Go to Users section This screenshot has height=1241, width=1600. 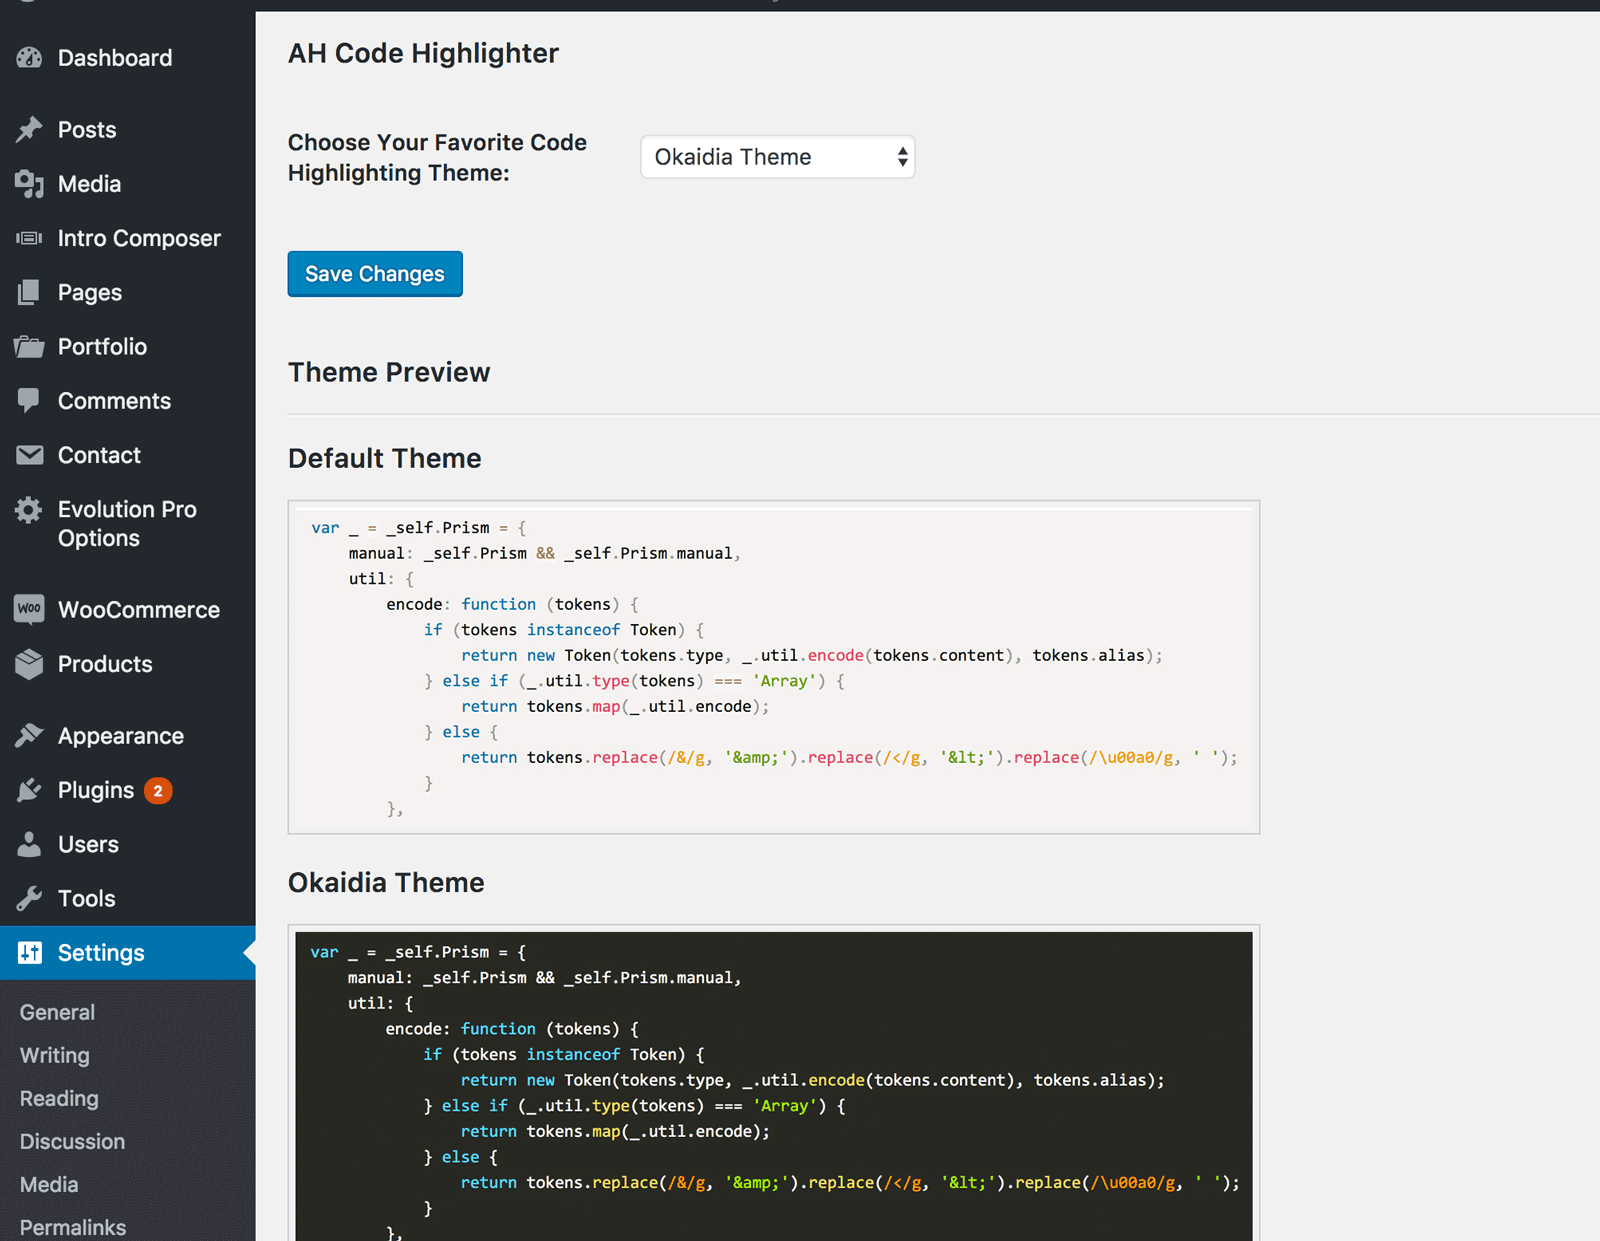coord(88,844)
